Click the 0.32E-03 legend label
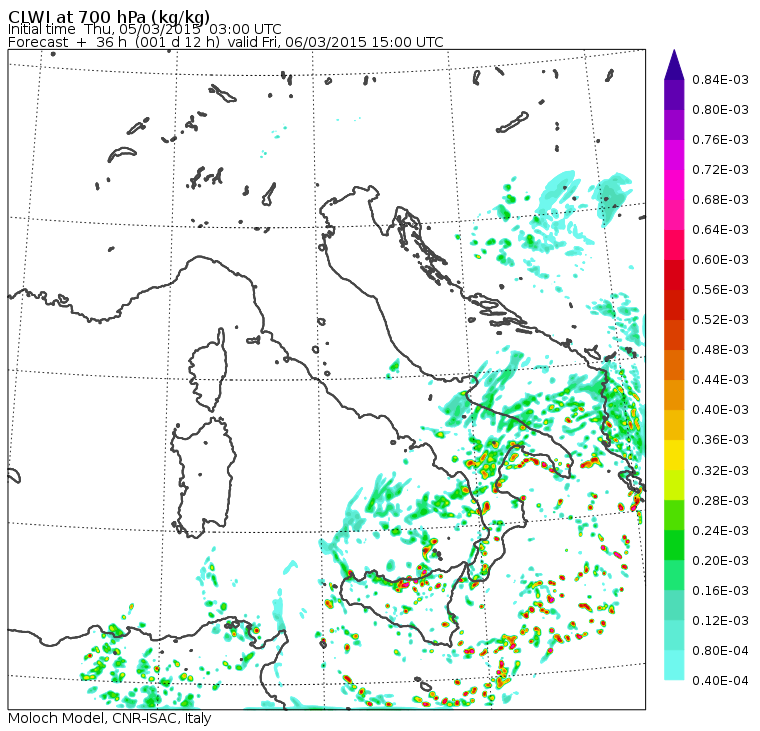The image size is (760, 731). 720,471
